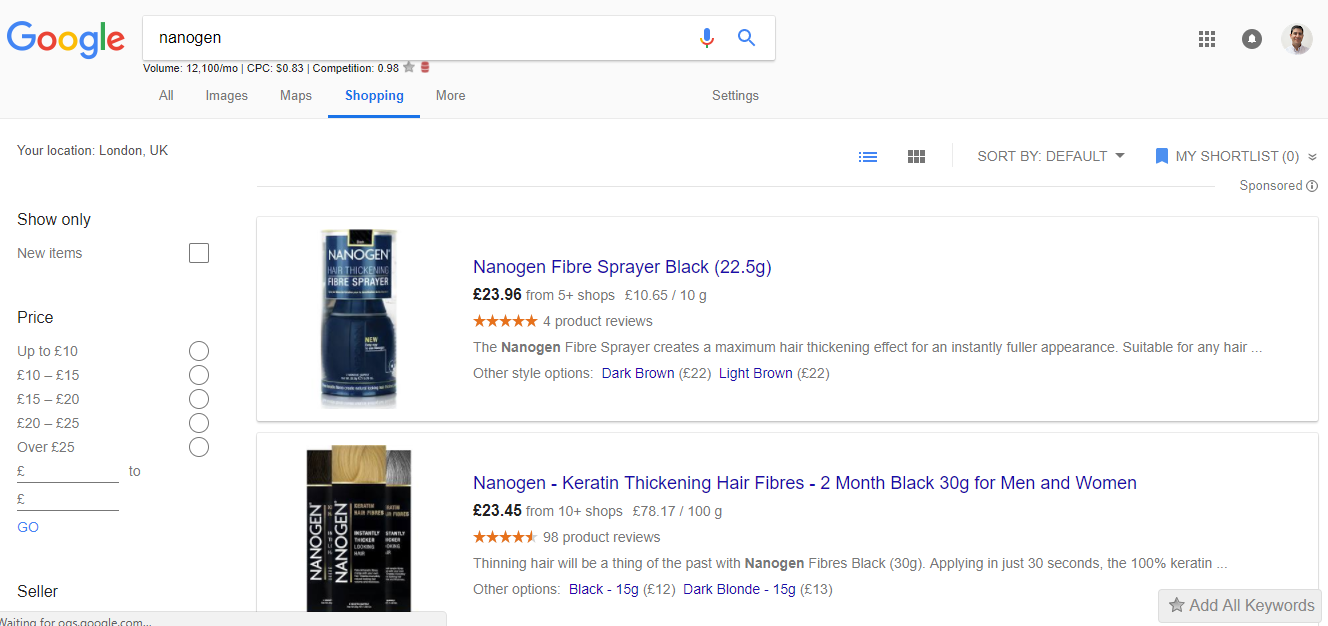Click star icon in Add All Keywords
Viewport: 1328px width, 626px height.
pos(1177,605)
